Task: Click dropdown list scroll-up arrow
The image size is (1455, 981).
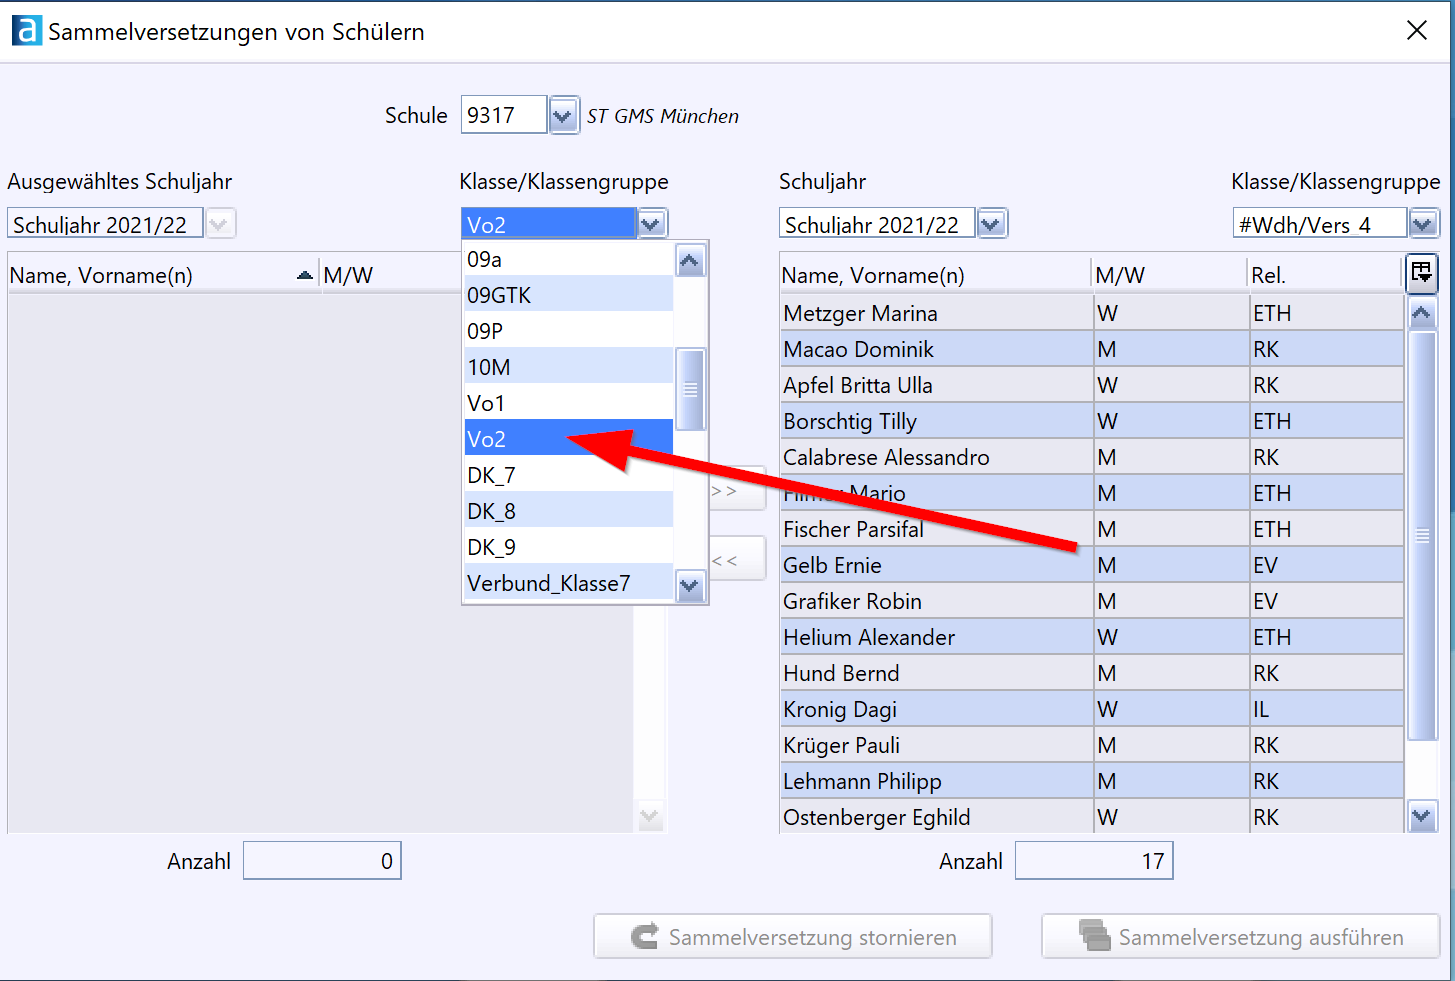Action: pyautogui.click(x=690, y=261)
